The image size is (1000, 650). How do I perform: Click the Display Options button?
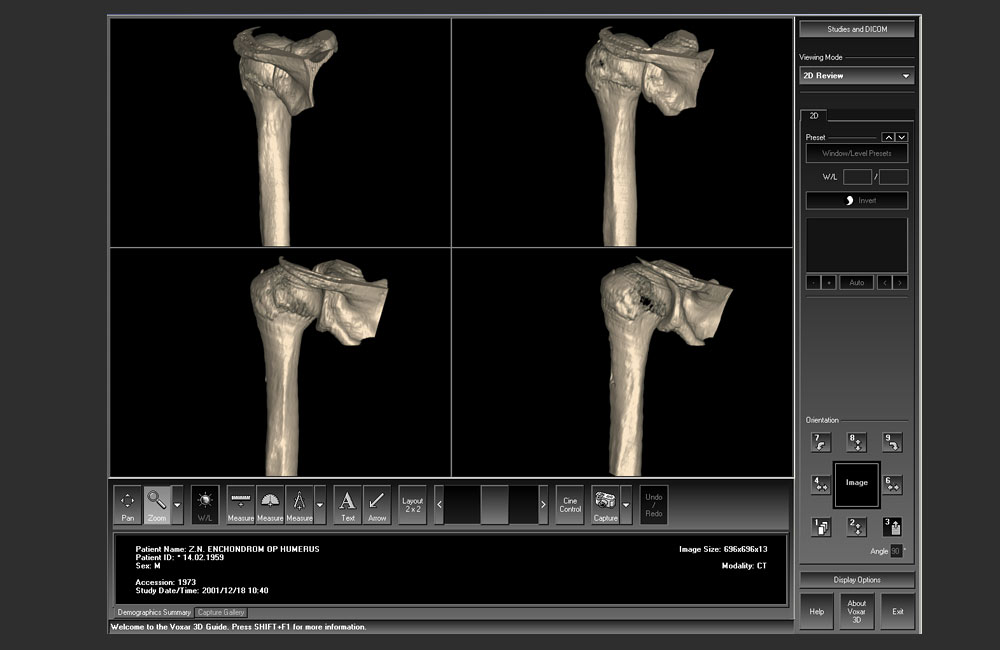(x=857, y=580)
